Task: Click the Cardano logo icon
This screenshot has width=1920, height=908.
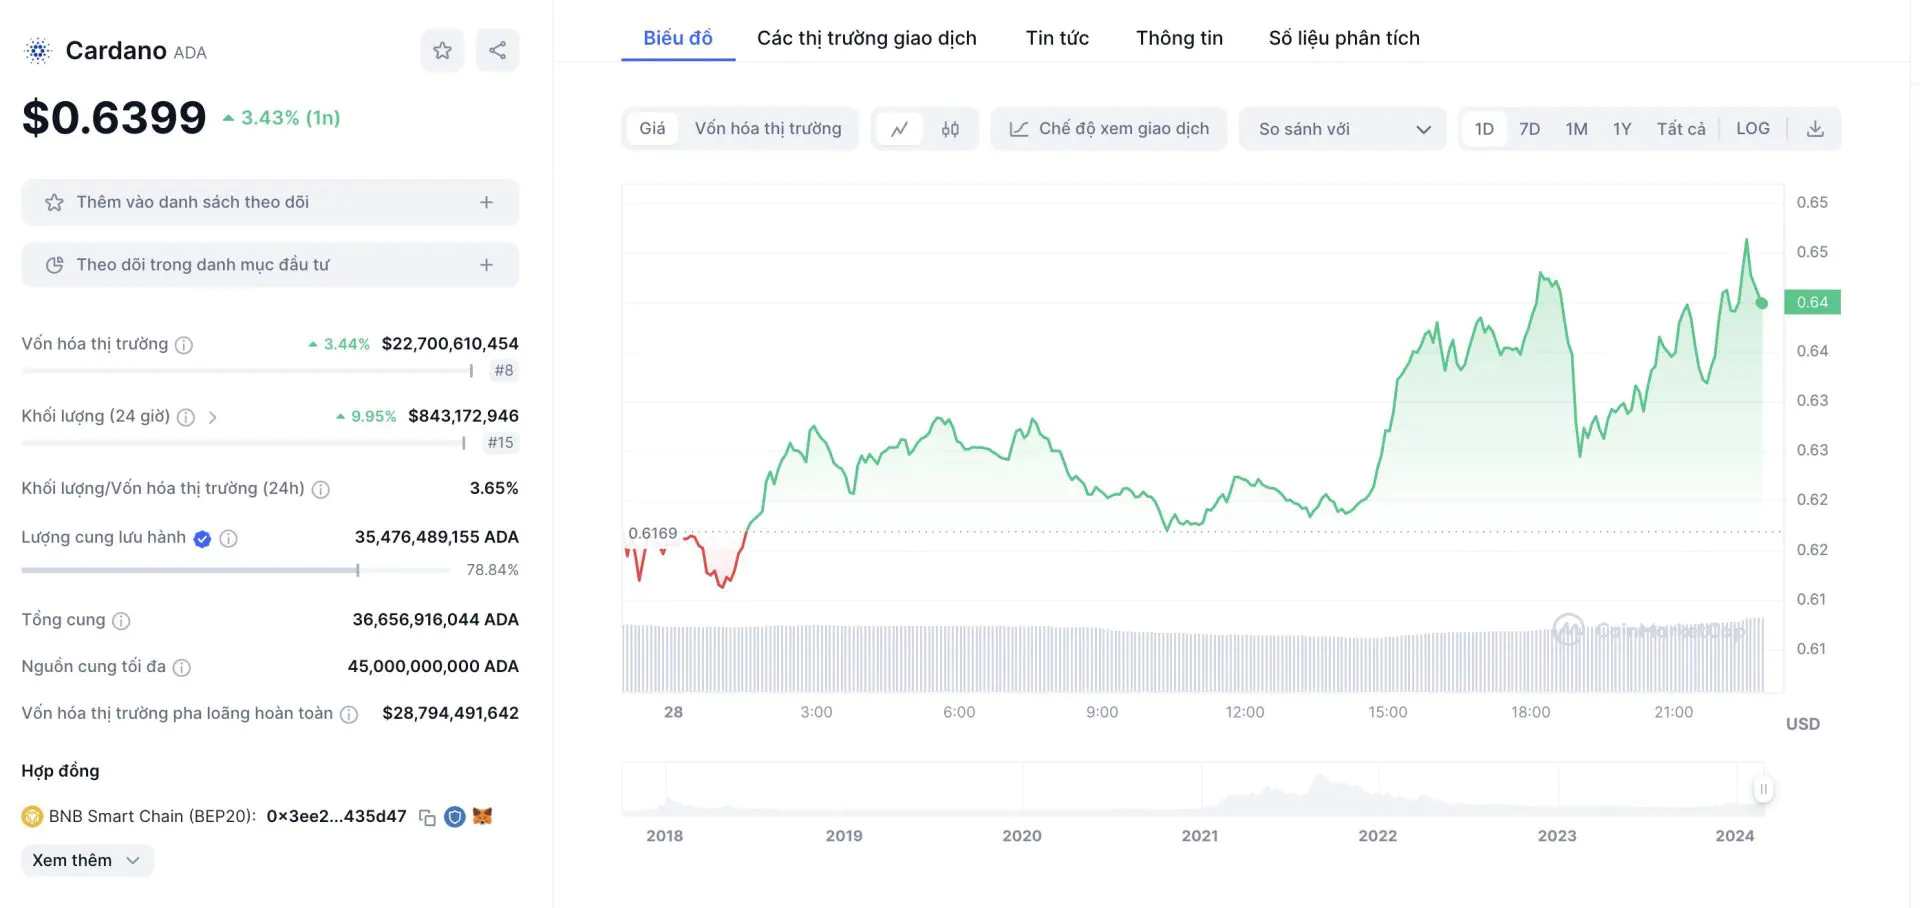Action: tap(38, 51)
